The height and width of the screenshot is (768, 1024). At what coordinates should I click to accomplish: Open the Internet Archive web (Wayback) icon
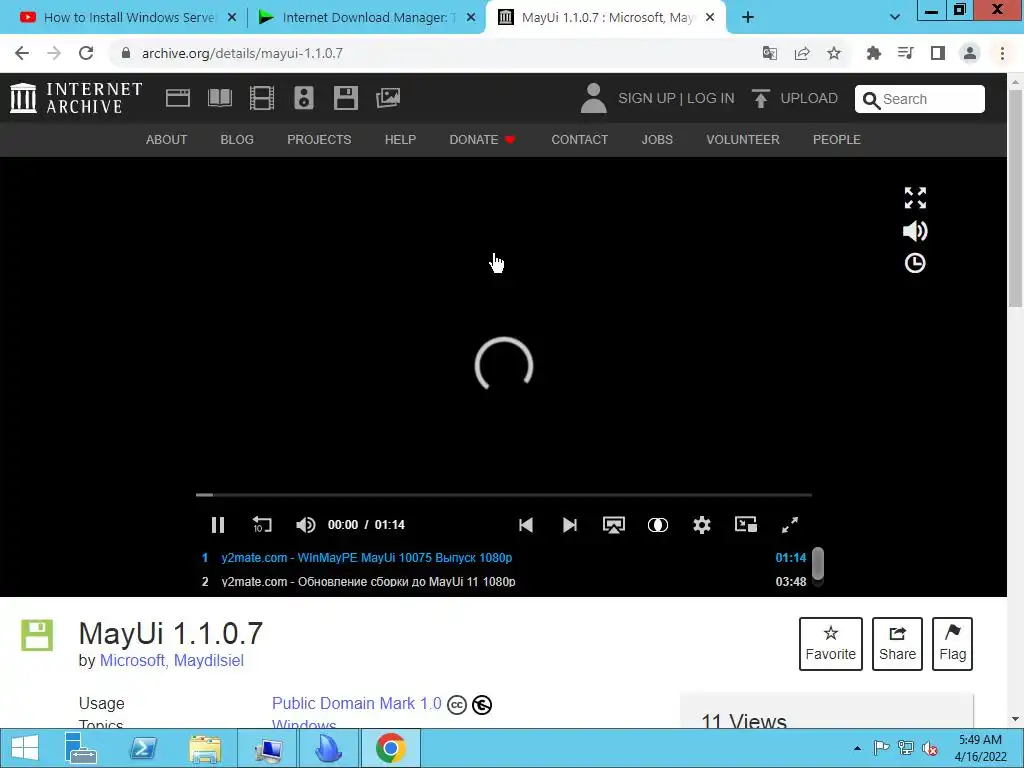[178, 98]
